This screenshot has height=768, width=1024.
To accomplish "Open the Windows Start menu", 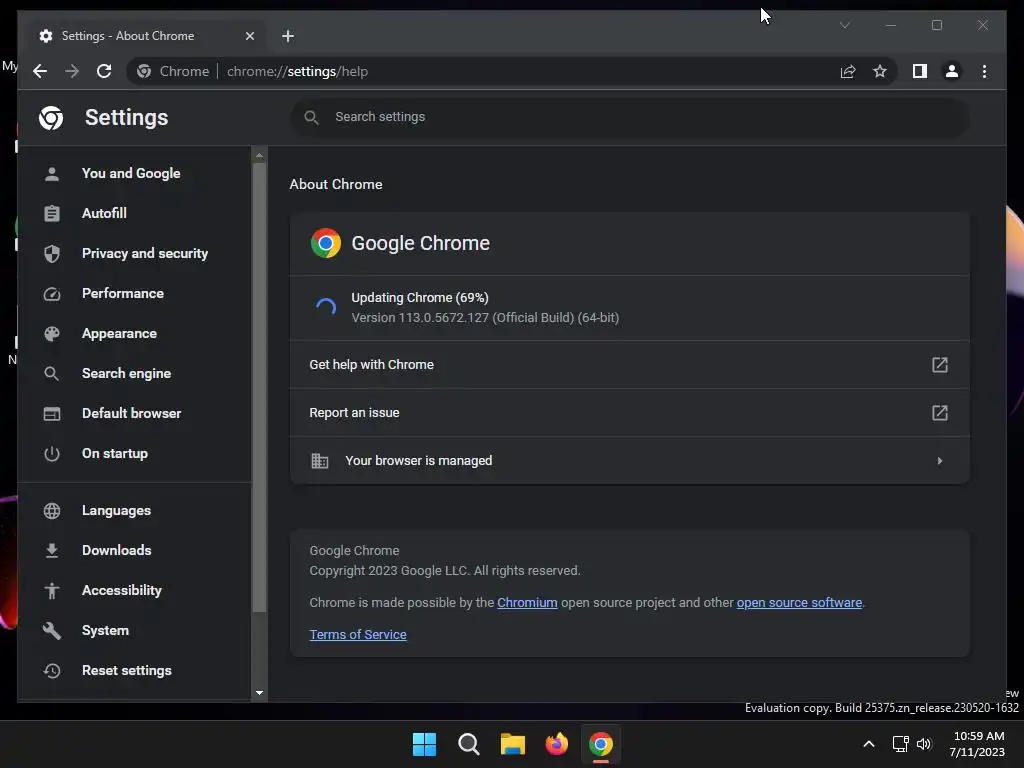I will [424, 744].
